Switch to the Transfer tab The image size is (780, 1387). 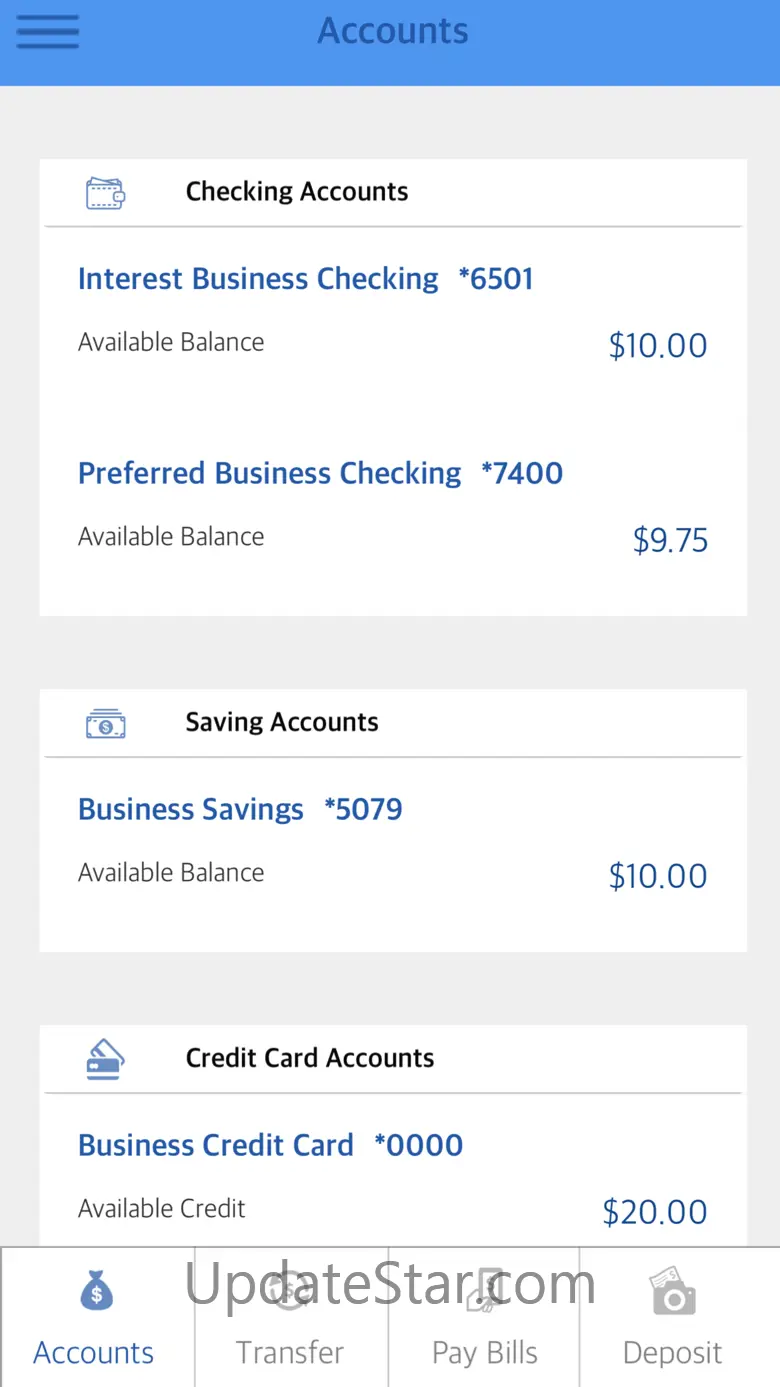(x=290, y=1353)
